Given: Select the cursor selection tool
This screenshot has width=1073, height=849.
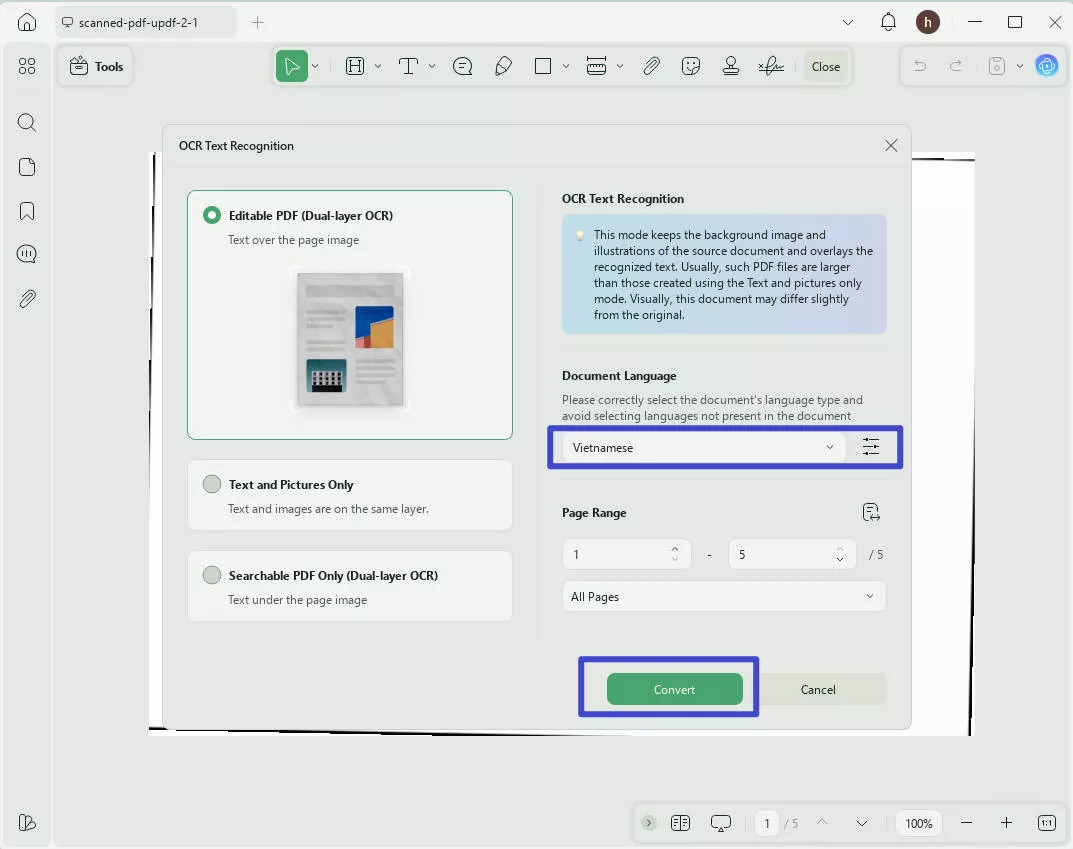Looking at the screenshot, I should (292, 66).
